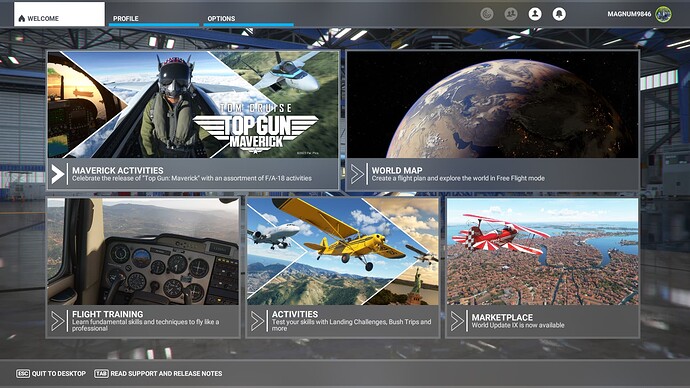Click the red biplane Marketplace image
This screenshot has height=388, width=690.
(x=543, y=252)
